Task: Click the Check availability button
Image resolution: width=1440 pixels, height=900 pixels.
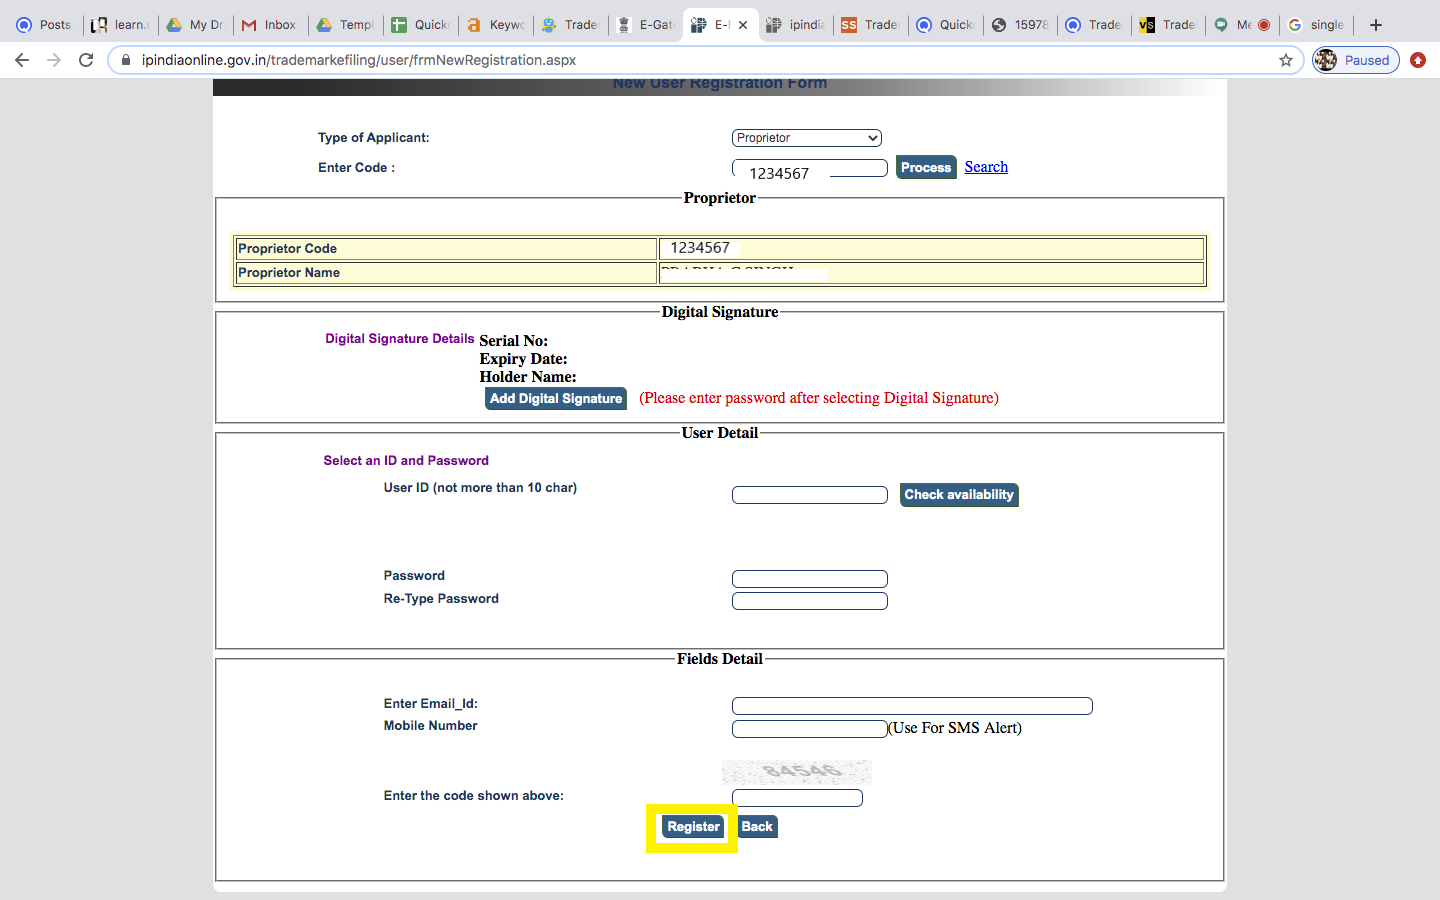Action: coord(958,495)
